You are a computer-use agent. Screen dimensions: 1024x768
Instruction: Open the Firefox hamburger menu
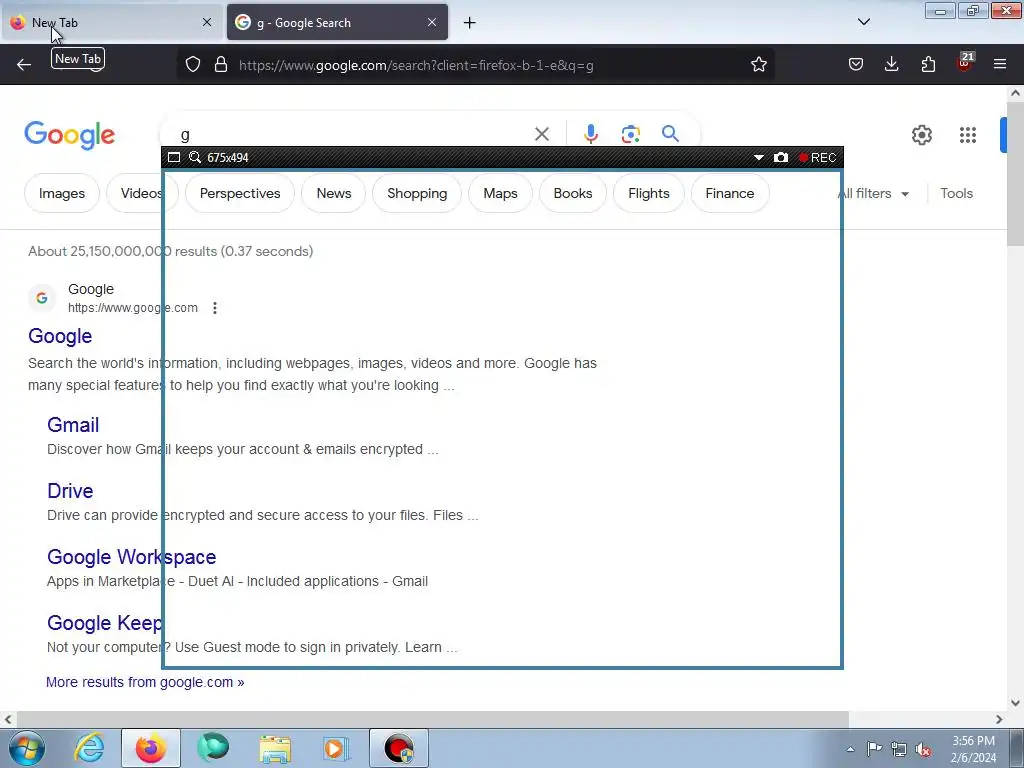point(1000,64)
